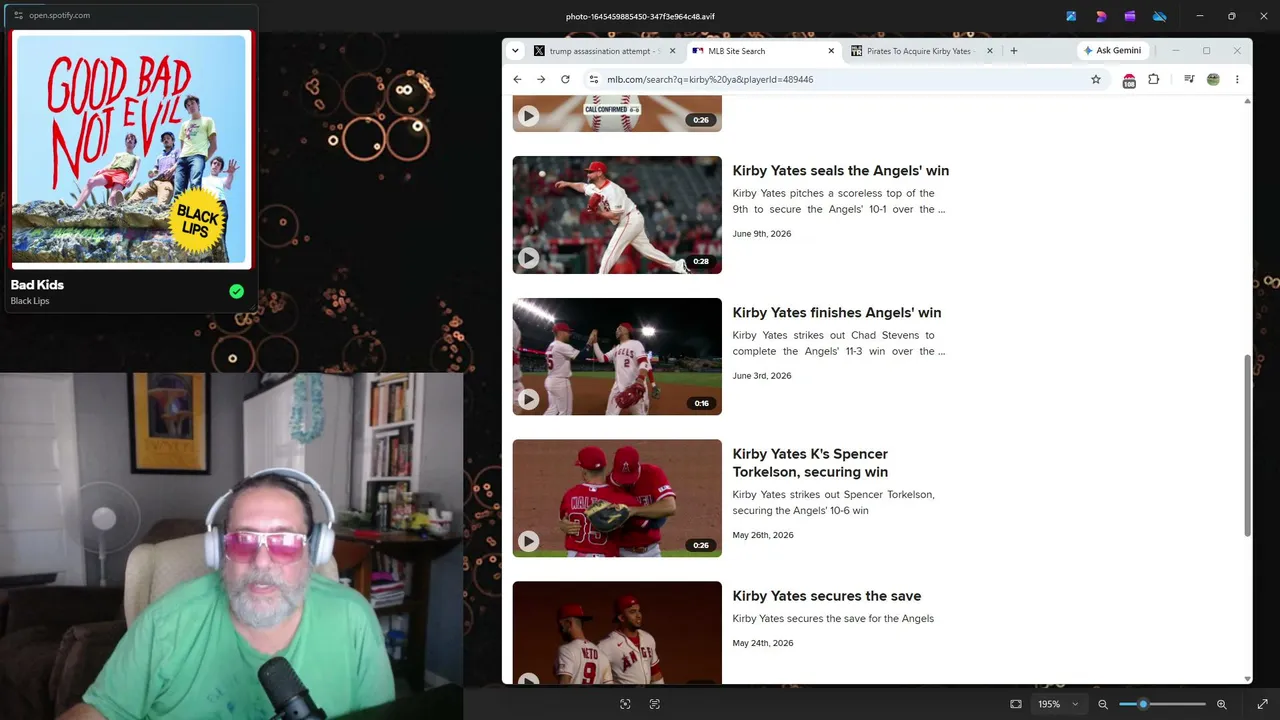Close the Pirates To Acquire Kirby Yates tab
Viewport: 1280px width, 720px height.
[990, 51]
